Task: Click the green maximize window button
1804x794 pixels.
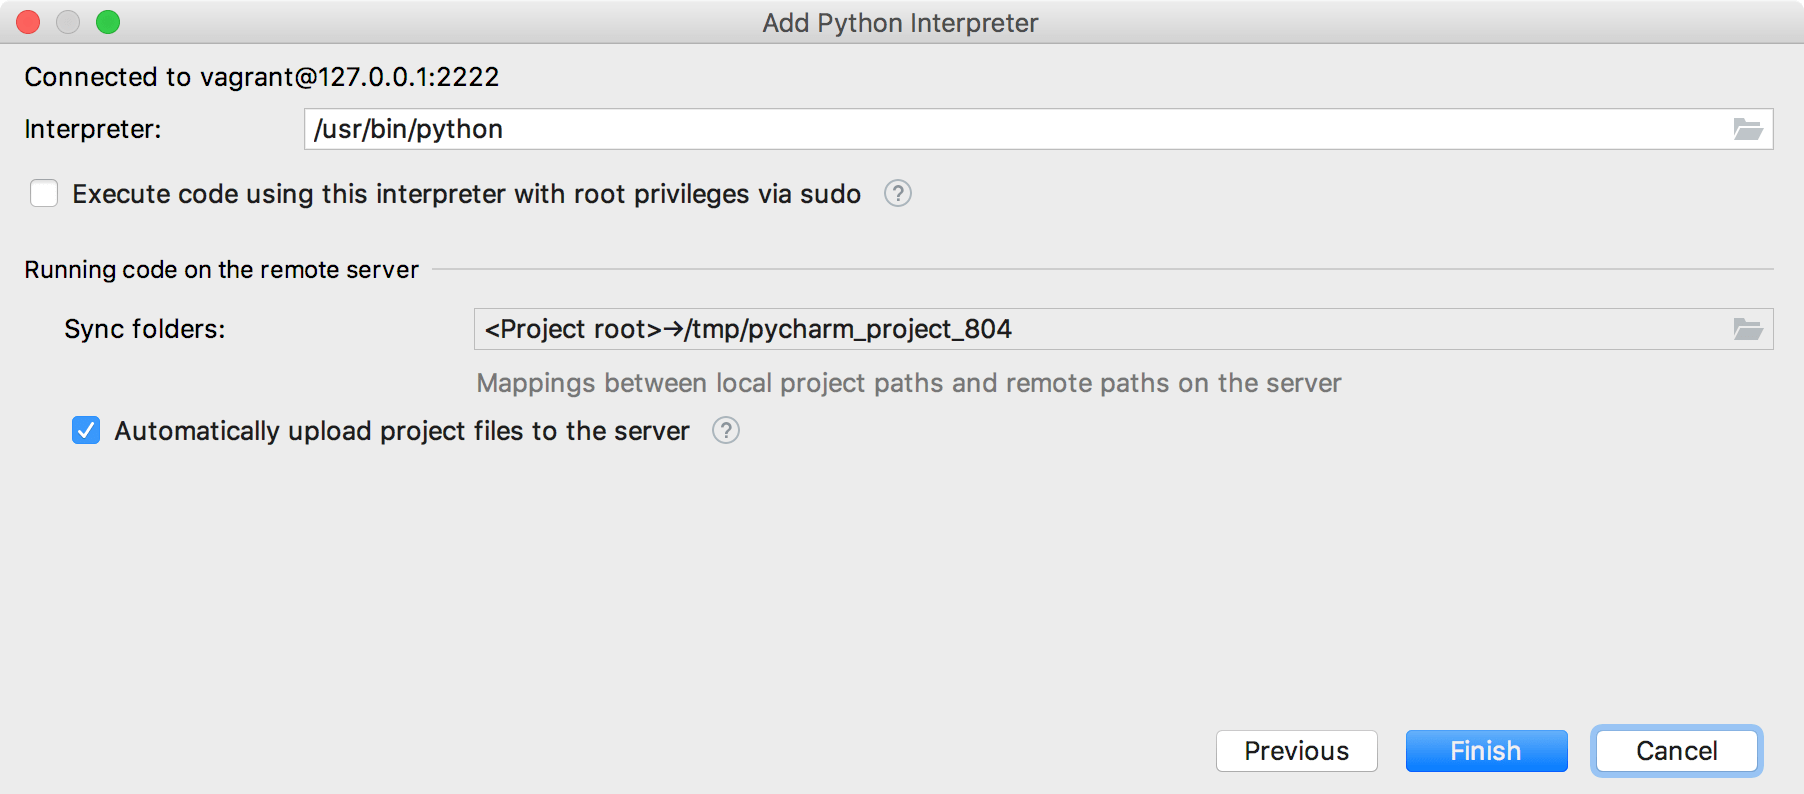Action: click(108, 22)
